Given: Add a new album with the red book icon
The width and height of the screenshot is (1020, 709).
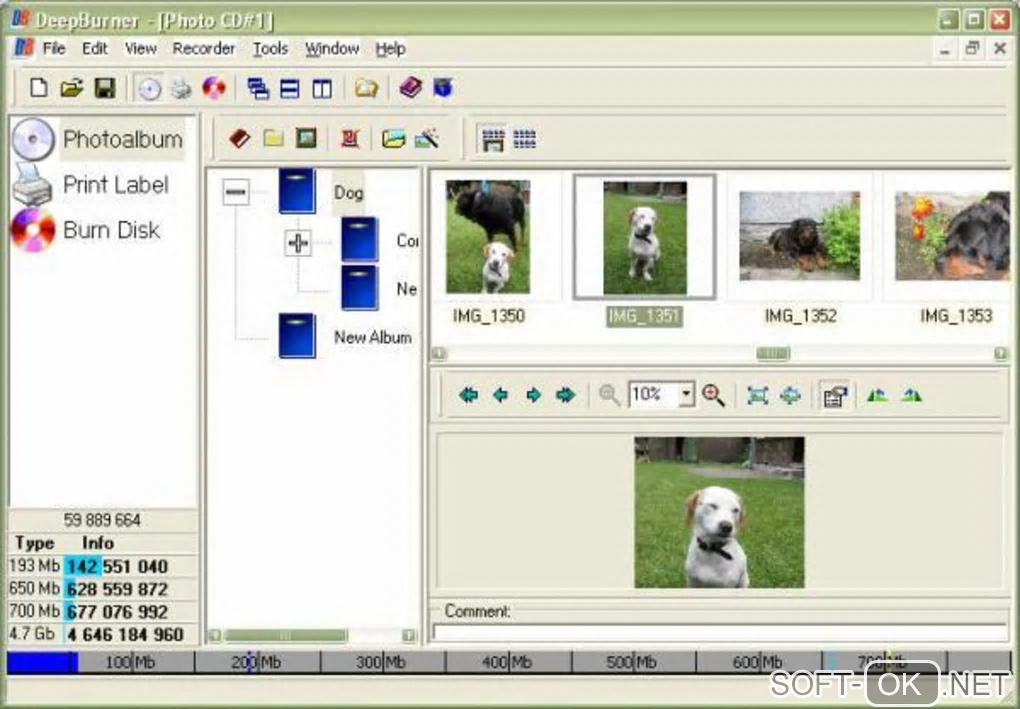Looking at the screenshot, I should [x=239, y=138].
